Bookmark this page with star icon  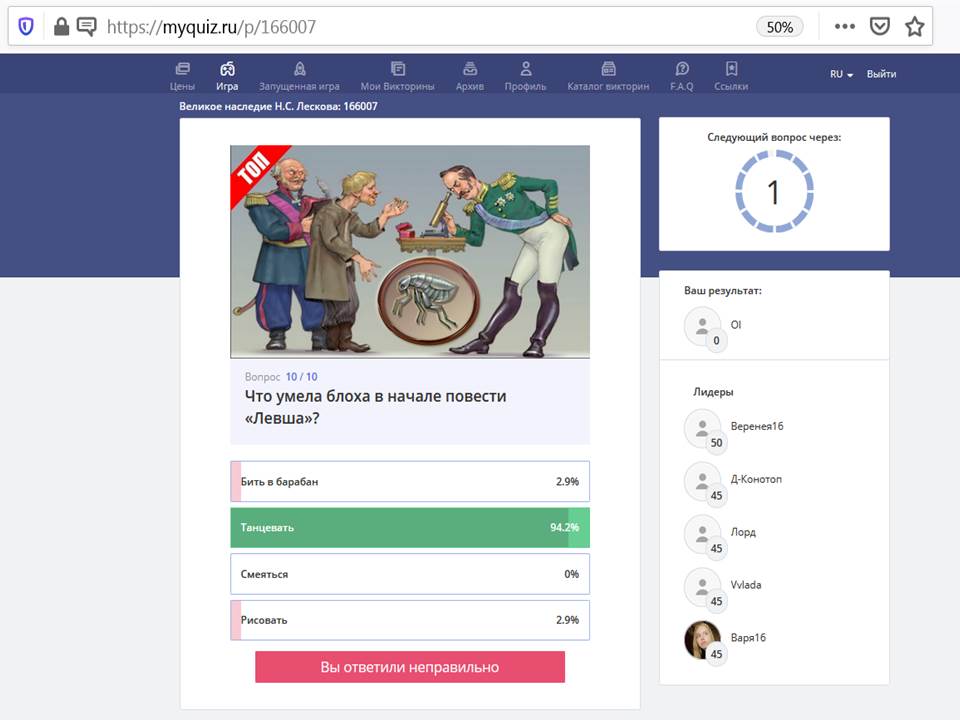(914, 27)
